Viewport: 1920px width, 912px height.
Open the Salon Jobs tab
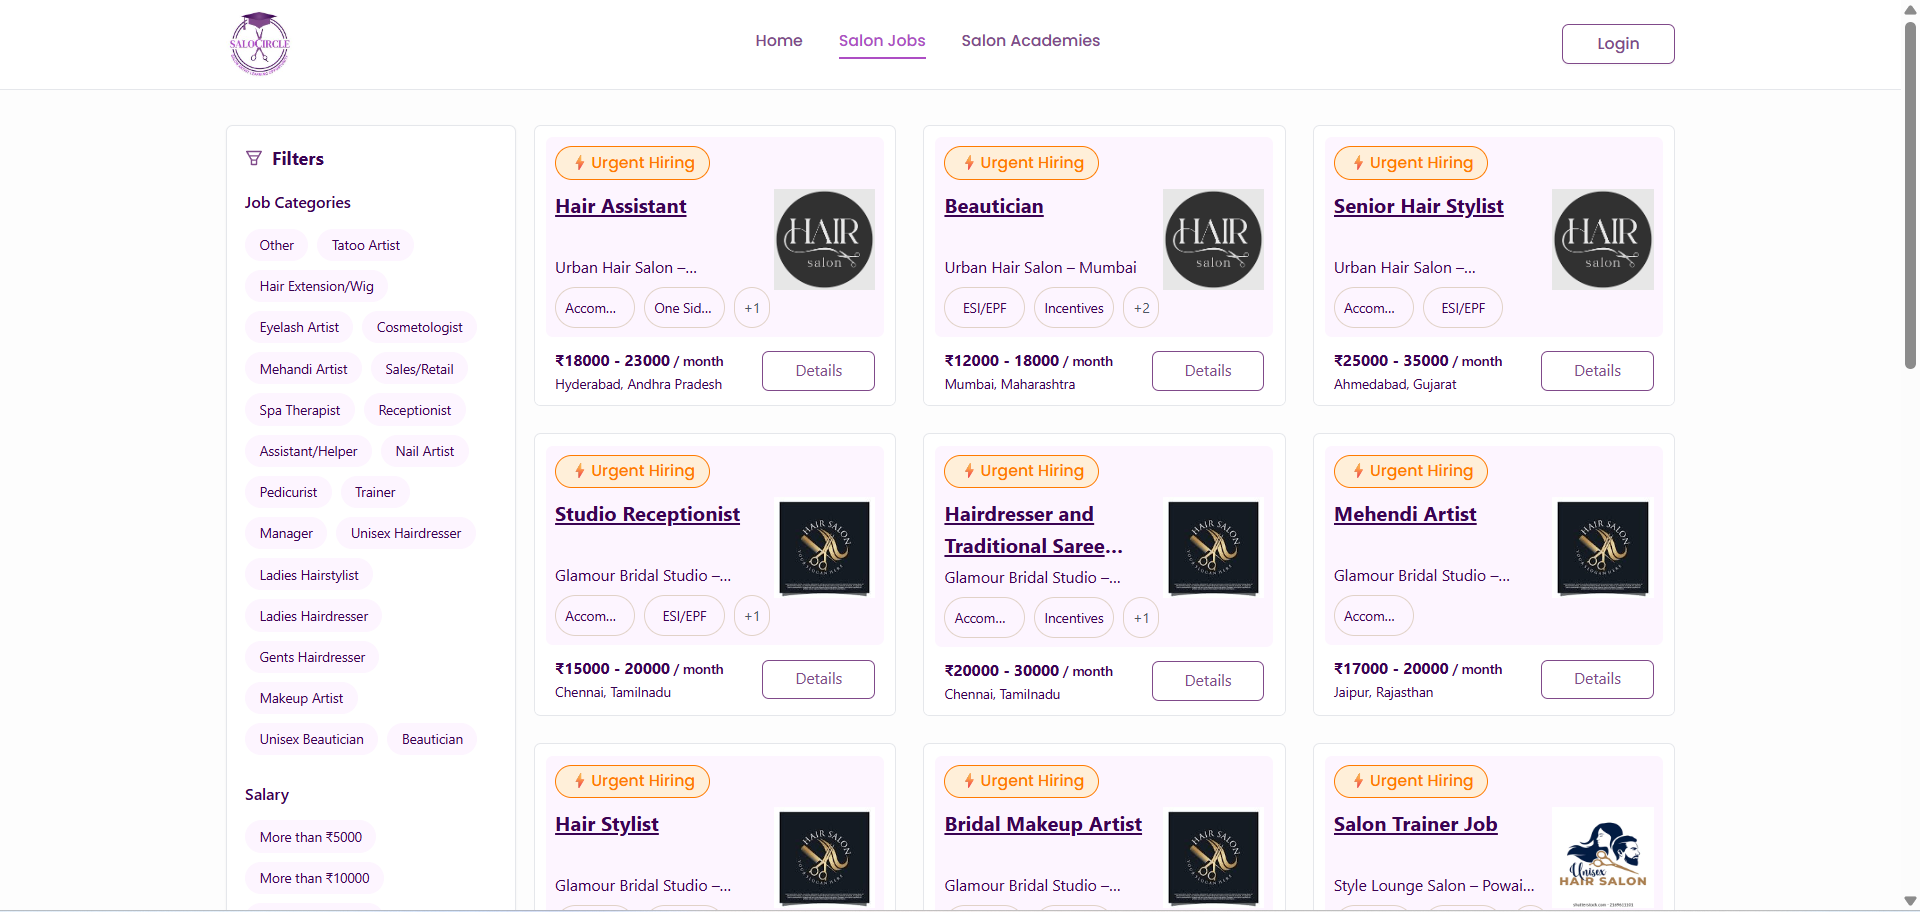tap(882, 41)
